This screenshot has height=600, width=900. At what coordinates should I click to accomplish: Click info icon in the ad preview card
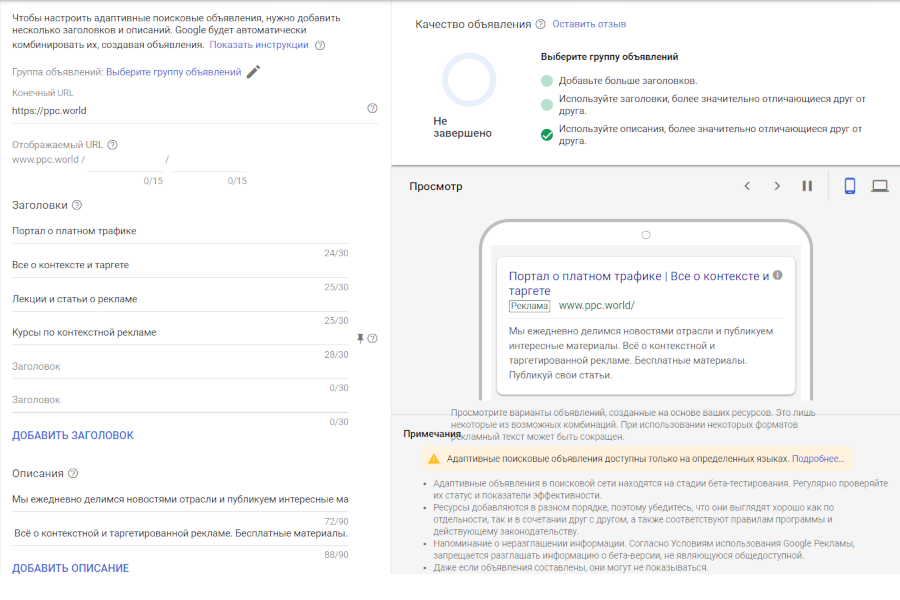(x=777, y=275)
